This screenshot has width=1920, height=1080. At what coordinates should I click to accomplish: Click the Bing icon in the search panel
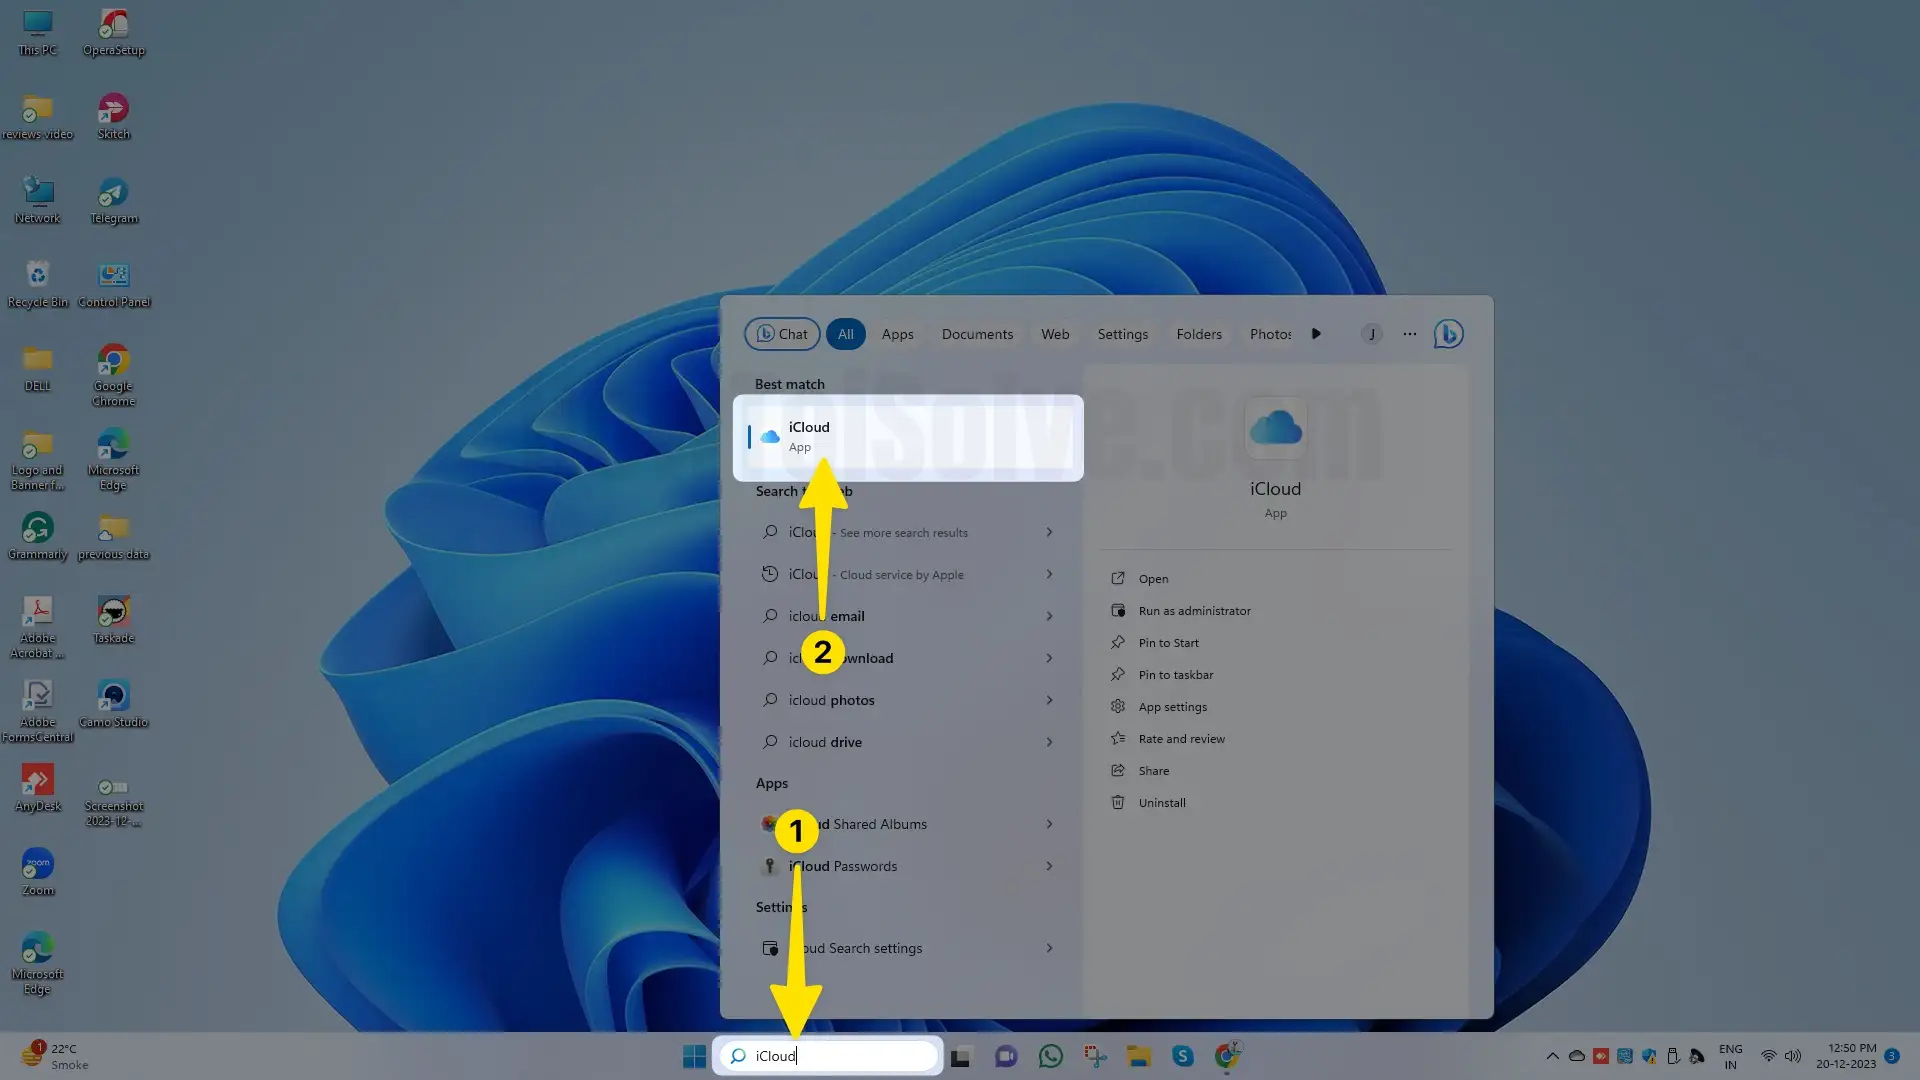click(1447, 333)
